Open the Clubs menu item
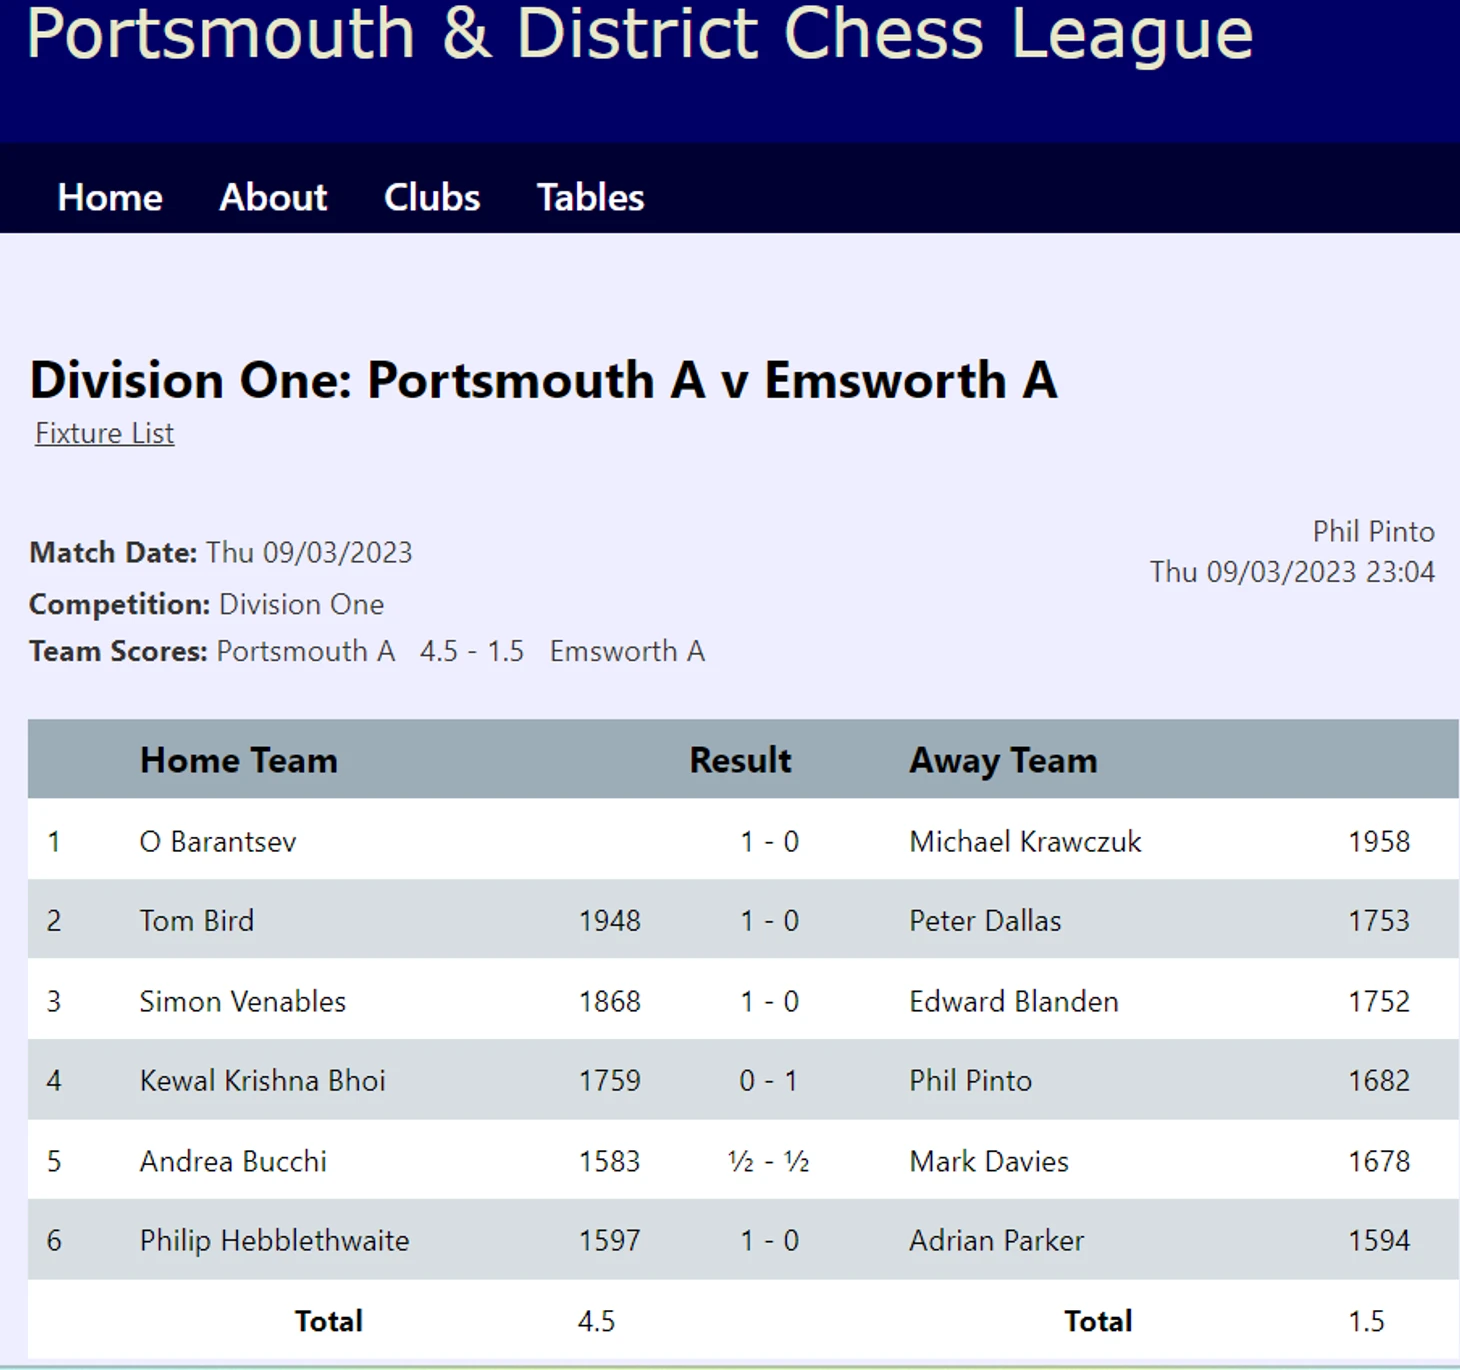 coord(432,197)
